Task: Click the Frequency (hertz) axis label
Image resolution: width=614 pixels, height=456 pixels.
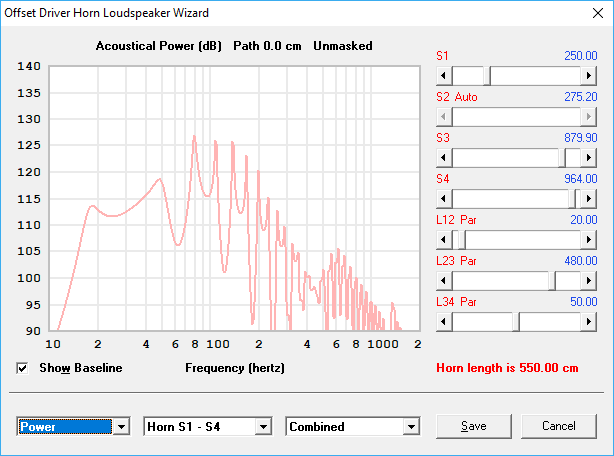Action: [235, 368]
